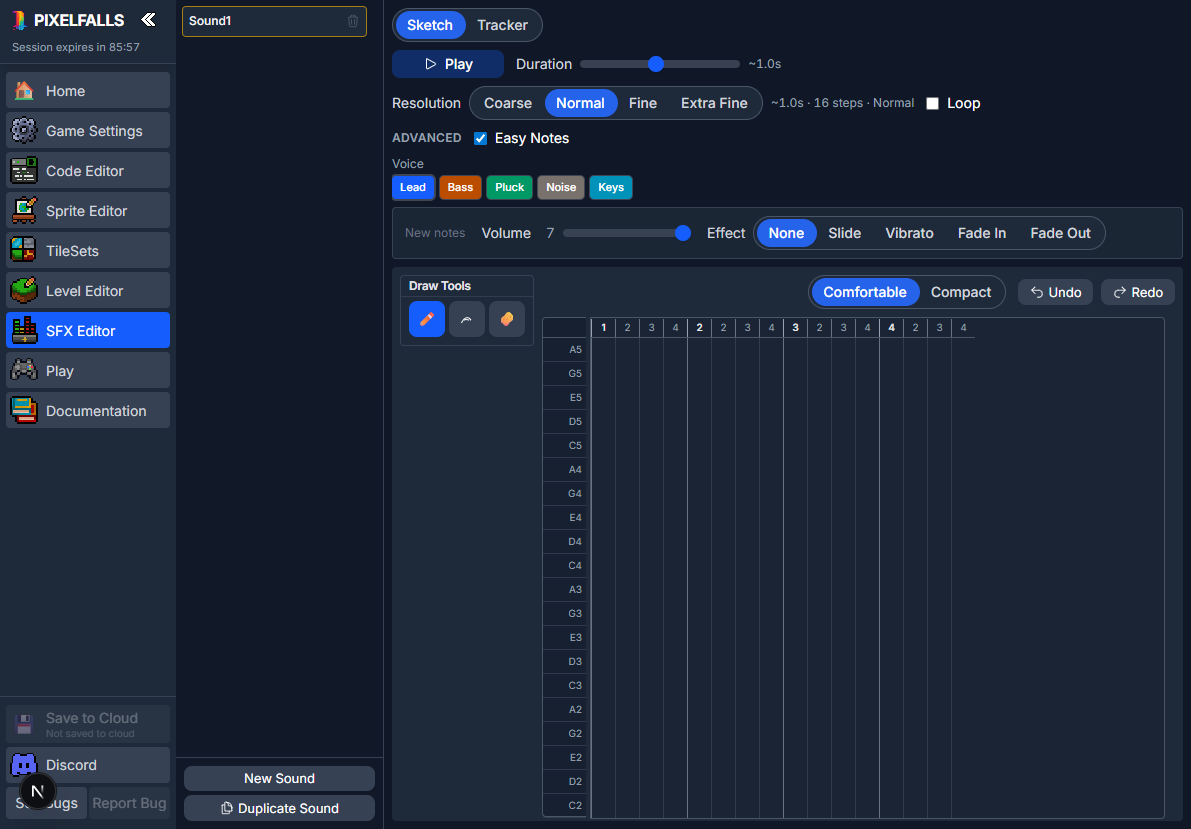
Task: Set resolution to Coarse
Action: [x=507, y=103]
